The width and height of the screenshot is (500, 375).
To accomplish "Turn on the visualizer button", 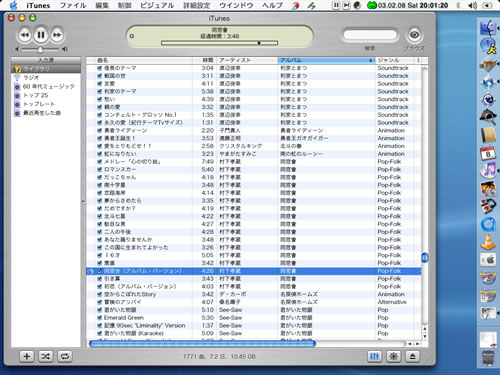I will point(393,356).
